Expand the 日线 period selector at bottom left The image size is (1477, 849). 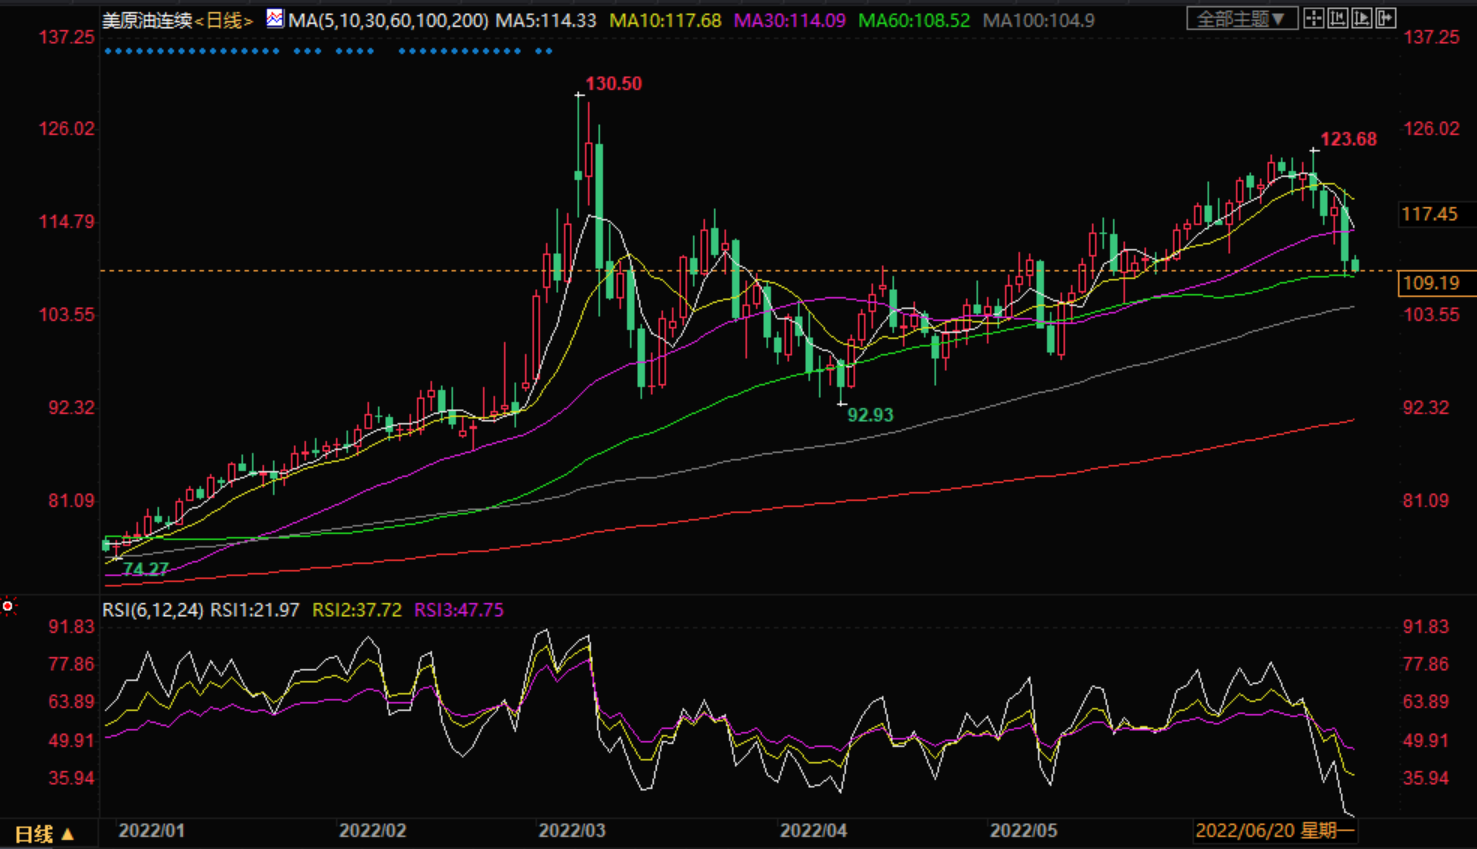pyautogui.click(x=44, y=834)
